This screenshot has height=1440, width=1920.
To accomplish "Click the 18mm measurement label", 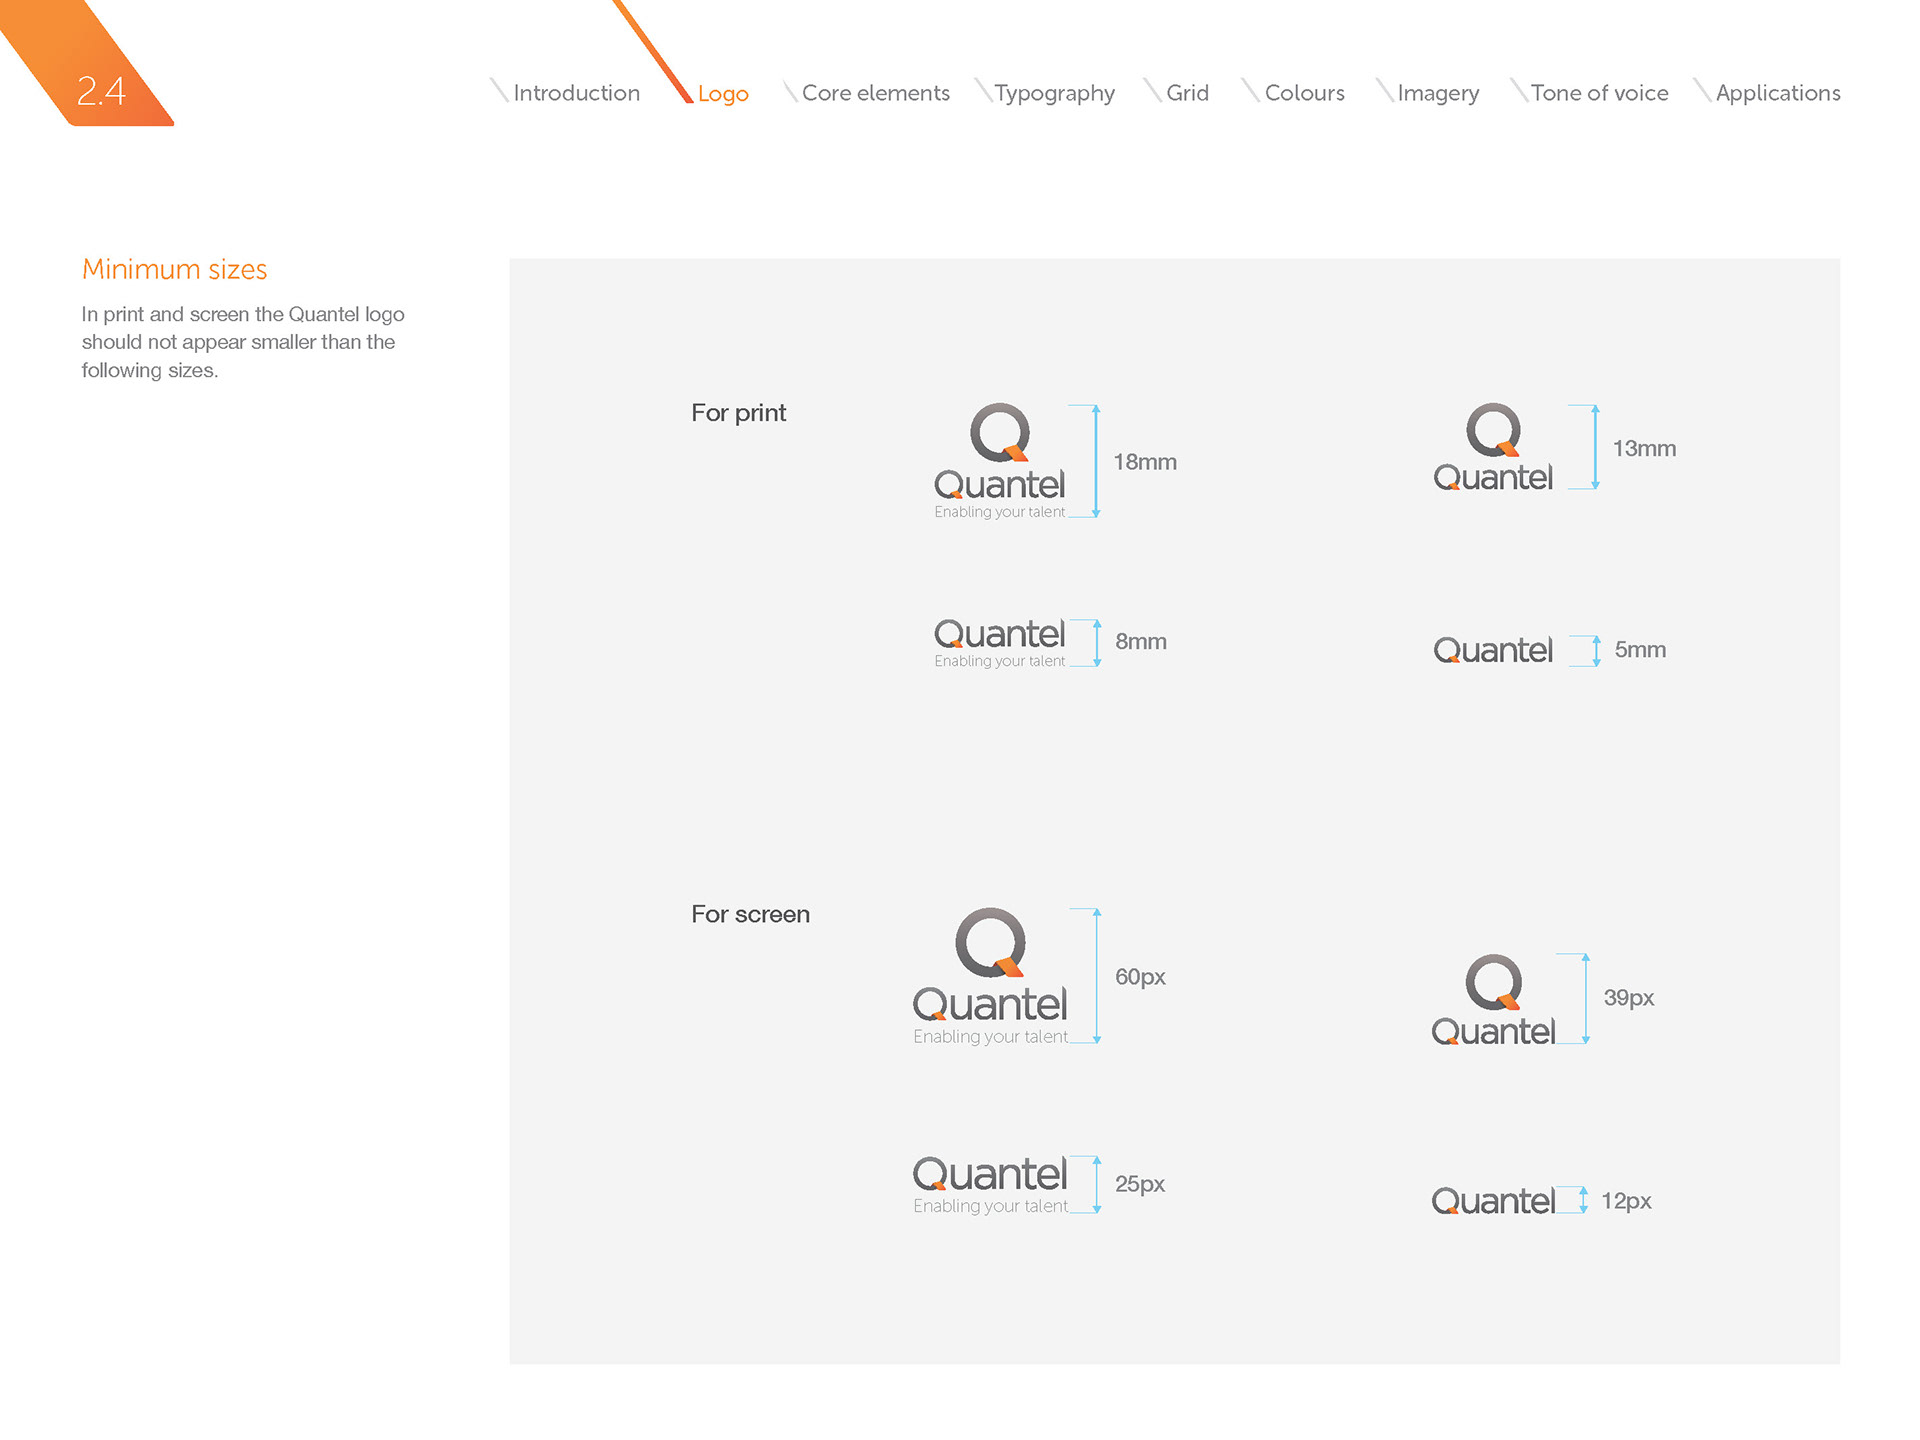I will click(x=1145, y=462).
